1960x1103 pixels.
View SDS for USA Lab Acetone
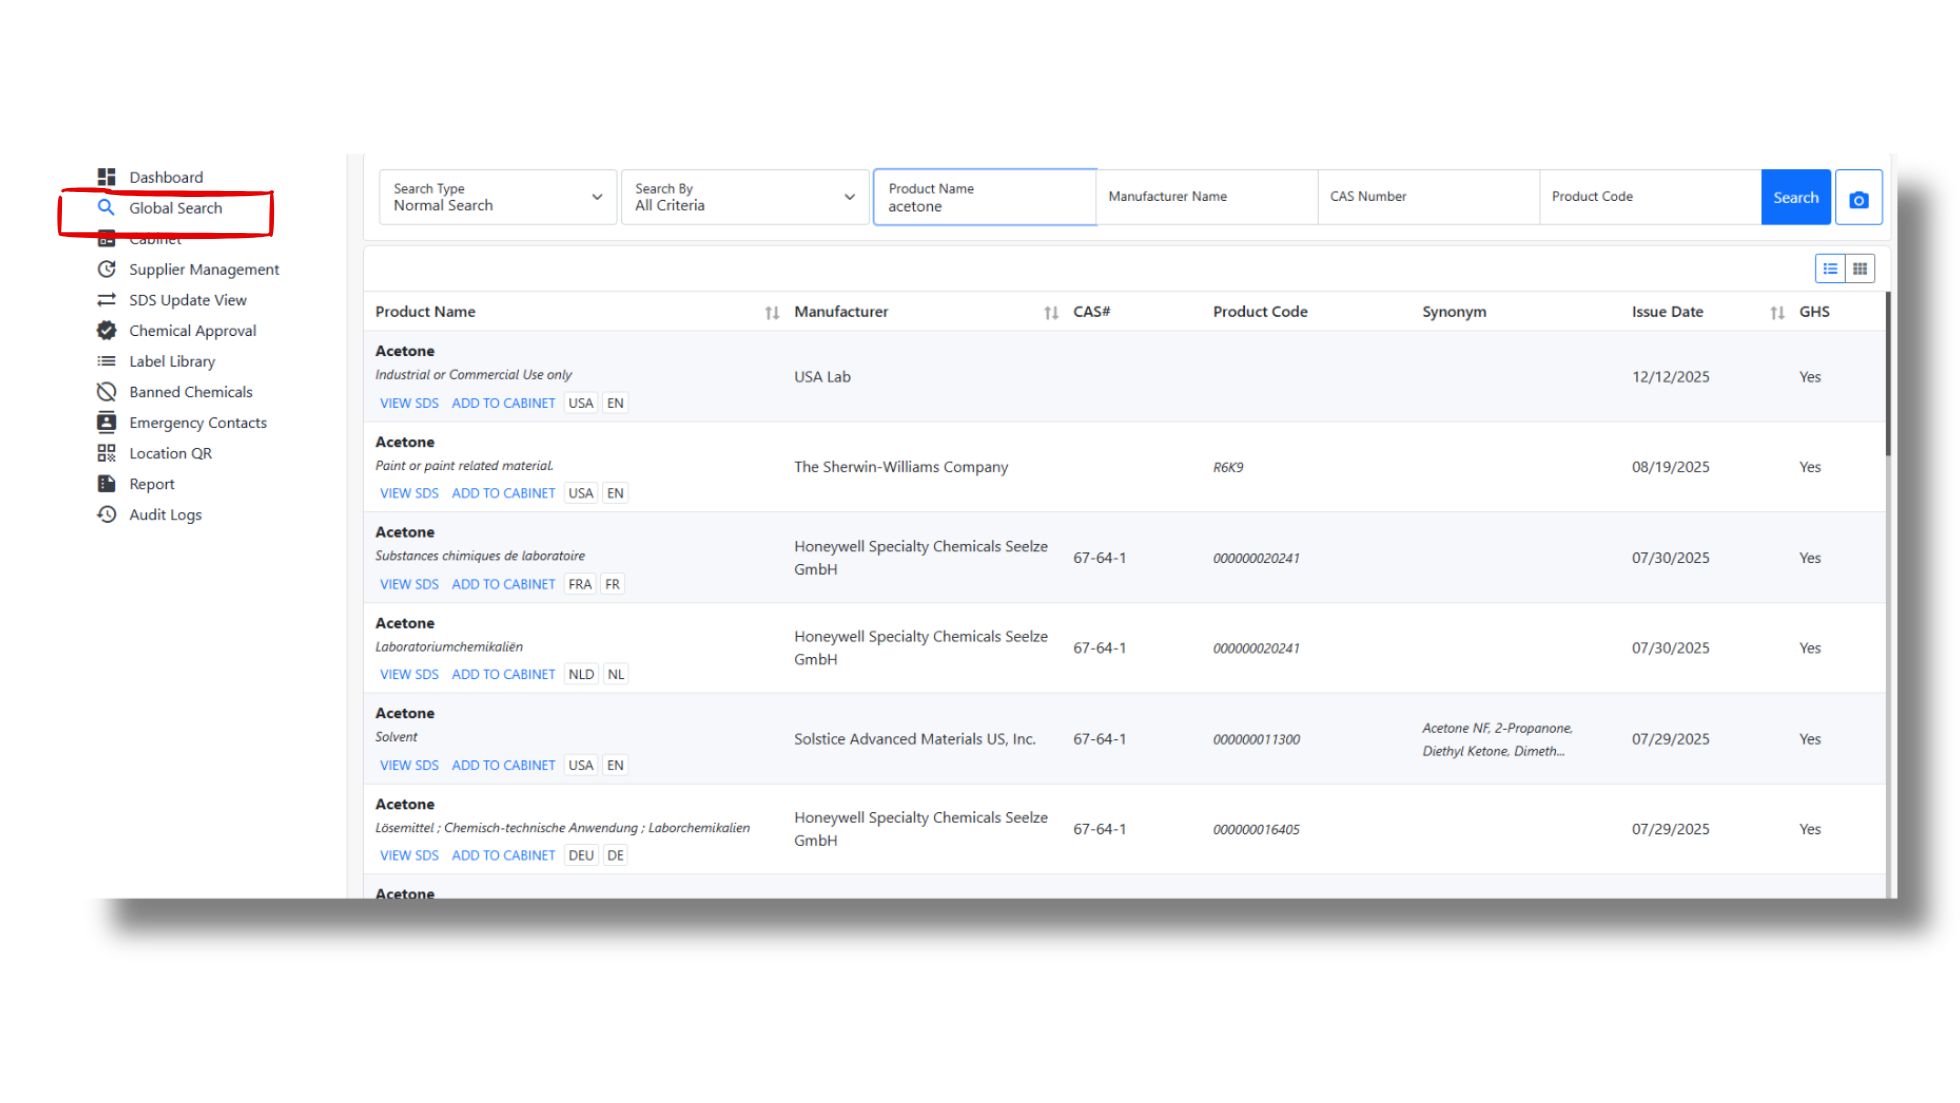(x=409, y=403)
